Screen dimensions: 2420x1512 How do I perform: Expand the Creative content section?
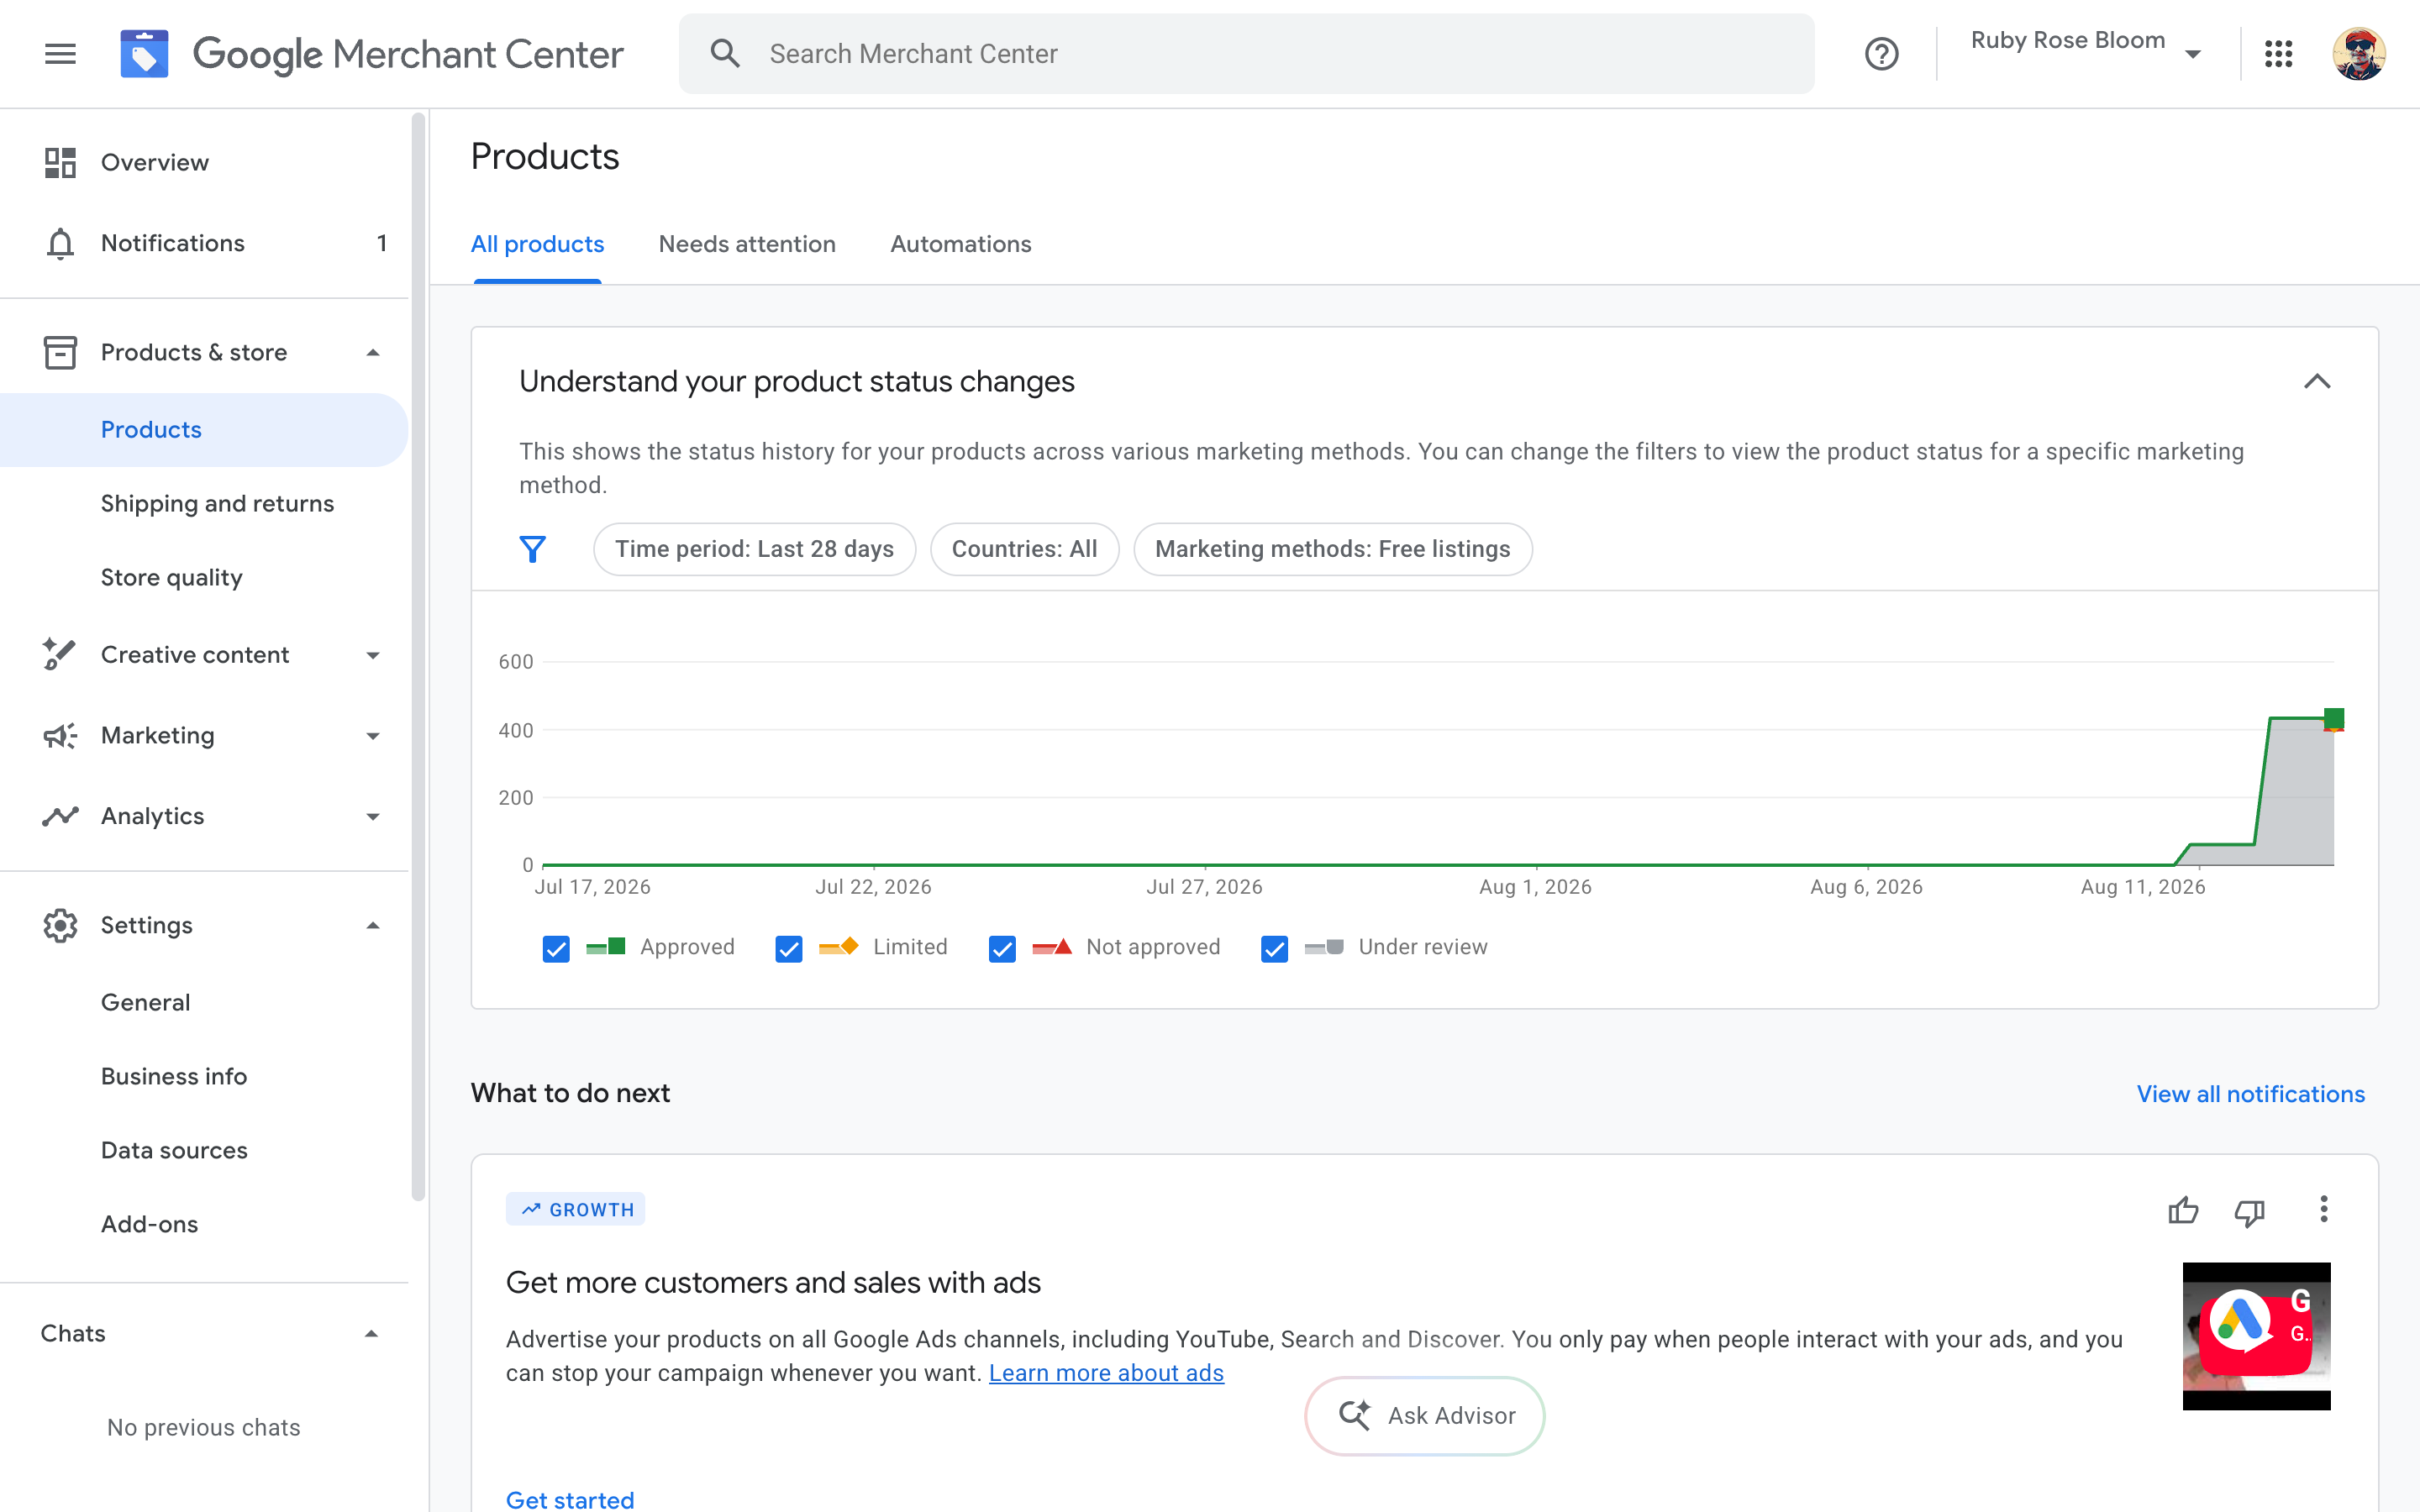373,655
